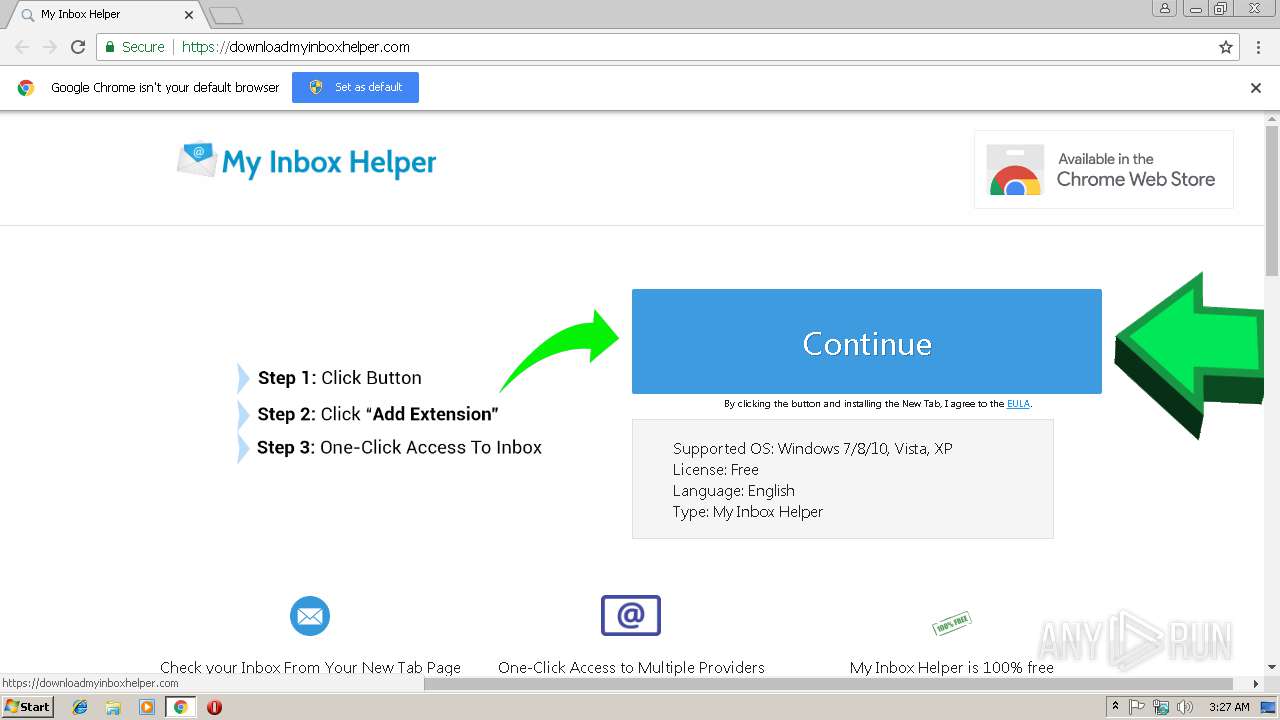Bookmark this page with the star icon
This screenshot has width=1280, height=720.
click(1226, 47)
